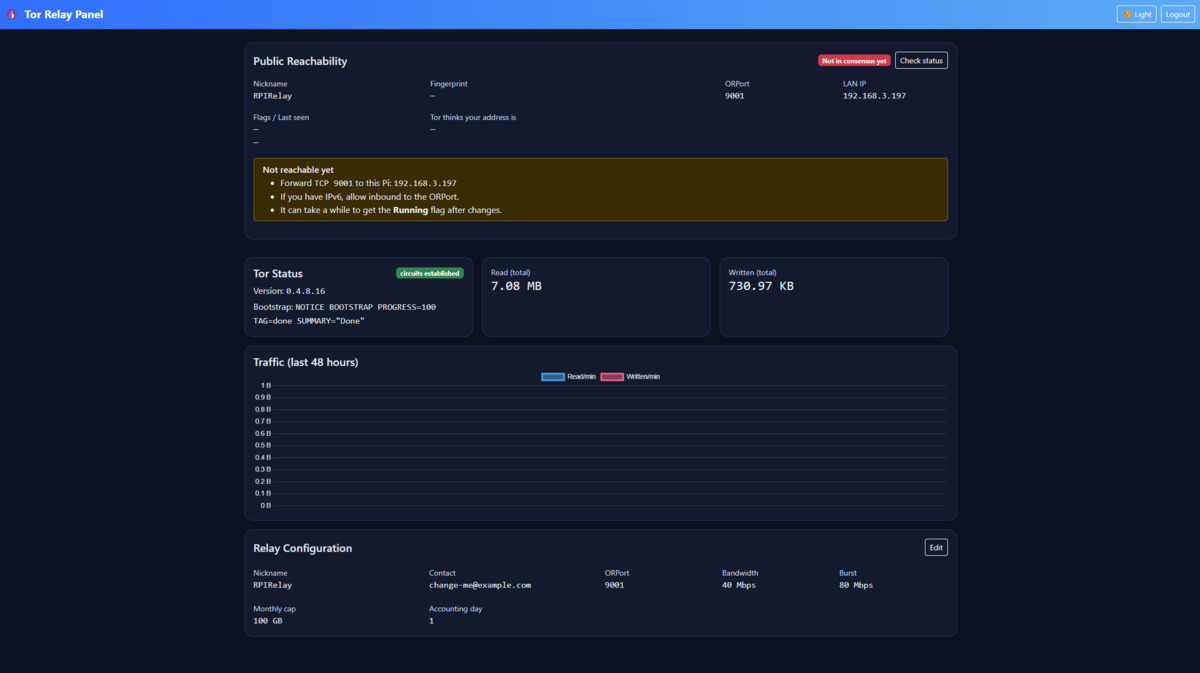Viewport: 1200px width, 673px height.
Task: Expand the Tor Status card
Action: tap(277, 273)
